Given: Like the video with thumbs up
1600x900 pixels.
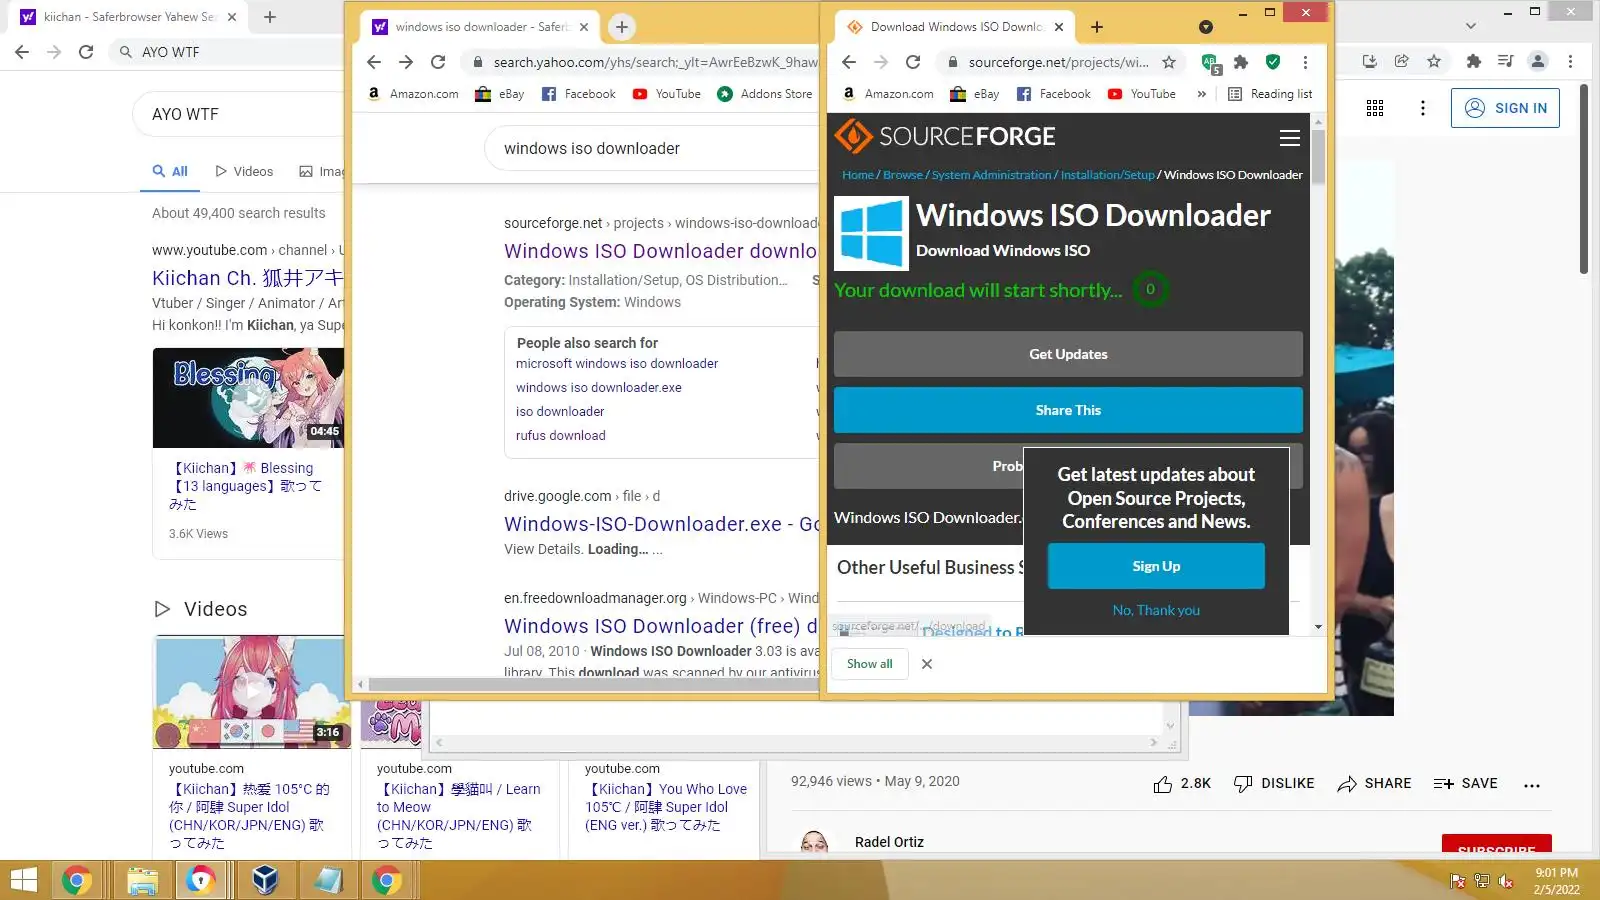Looking at the screenshot, I should 1182,784.
